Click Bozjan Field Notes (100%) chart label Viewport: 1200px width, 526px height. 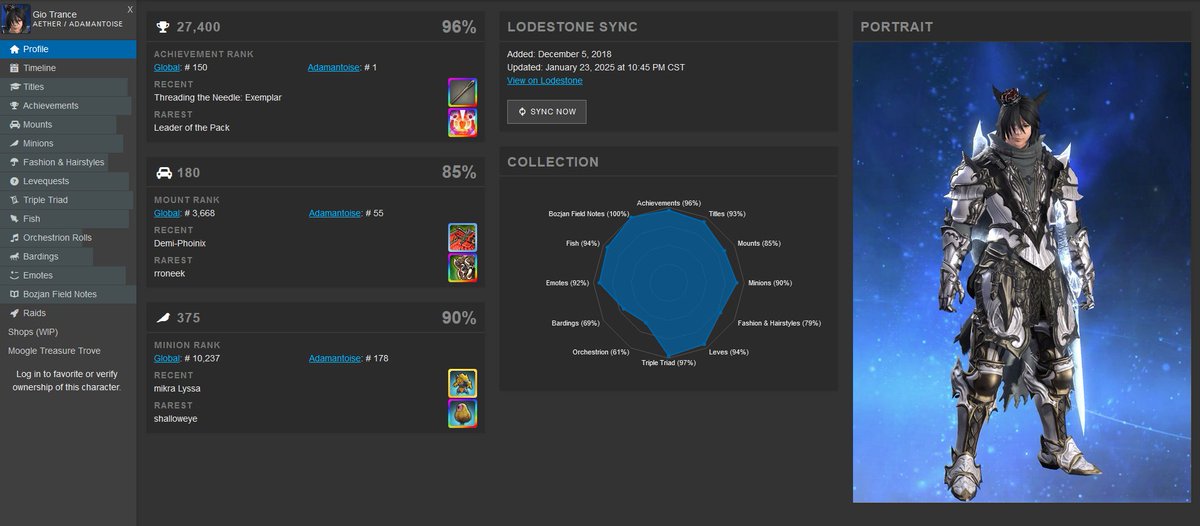point(589,214)
